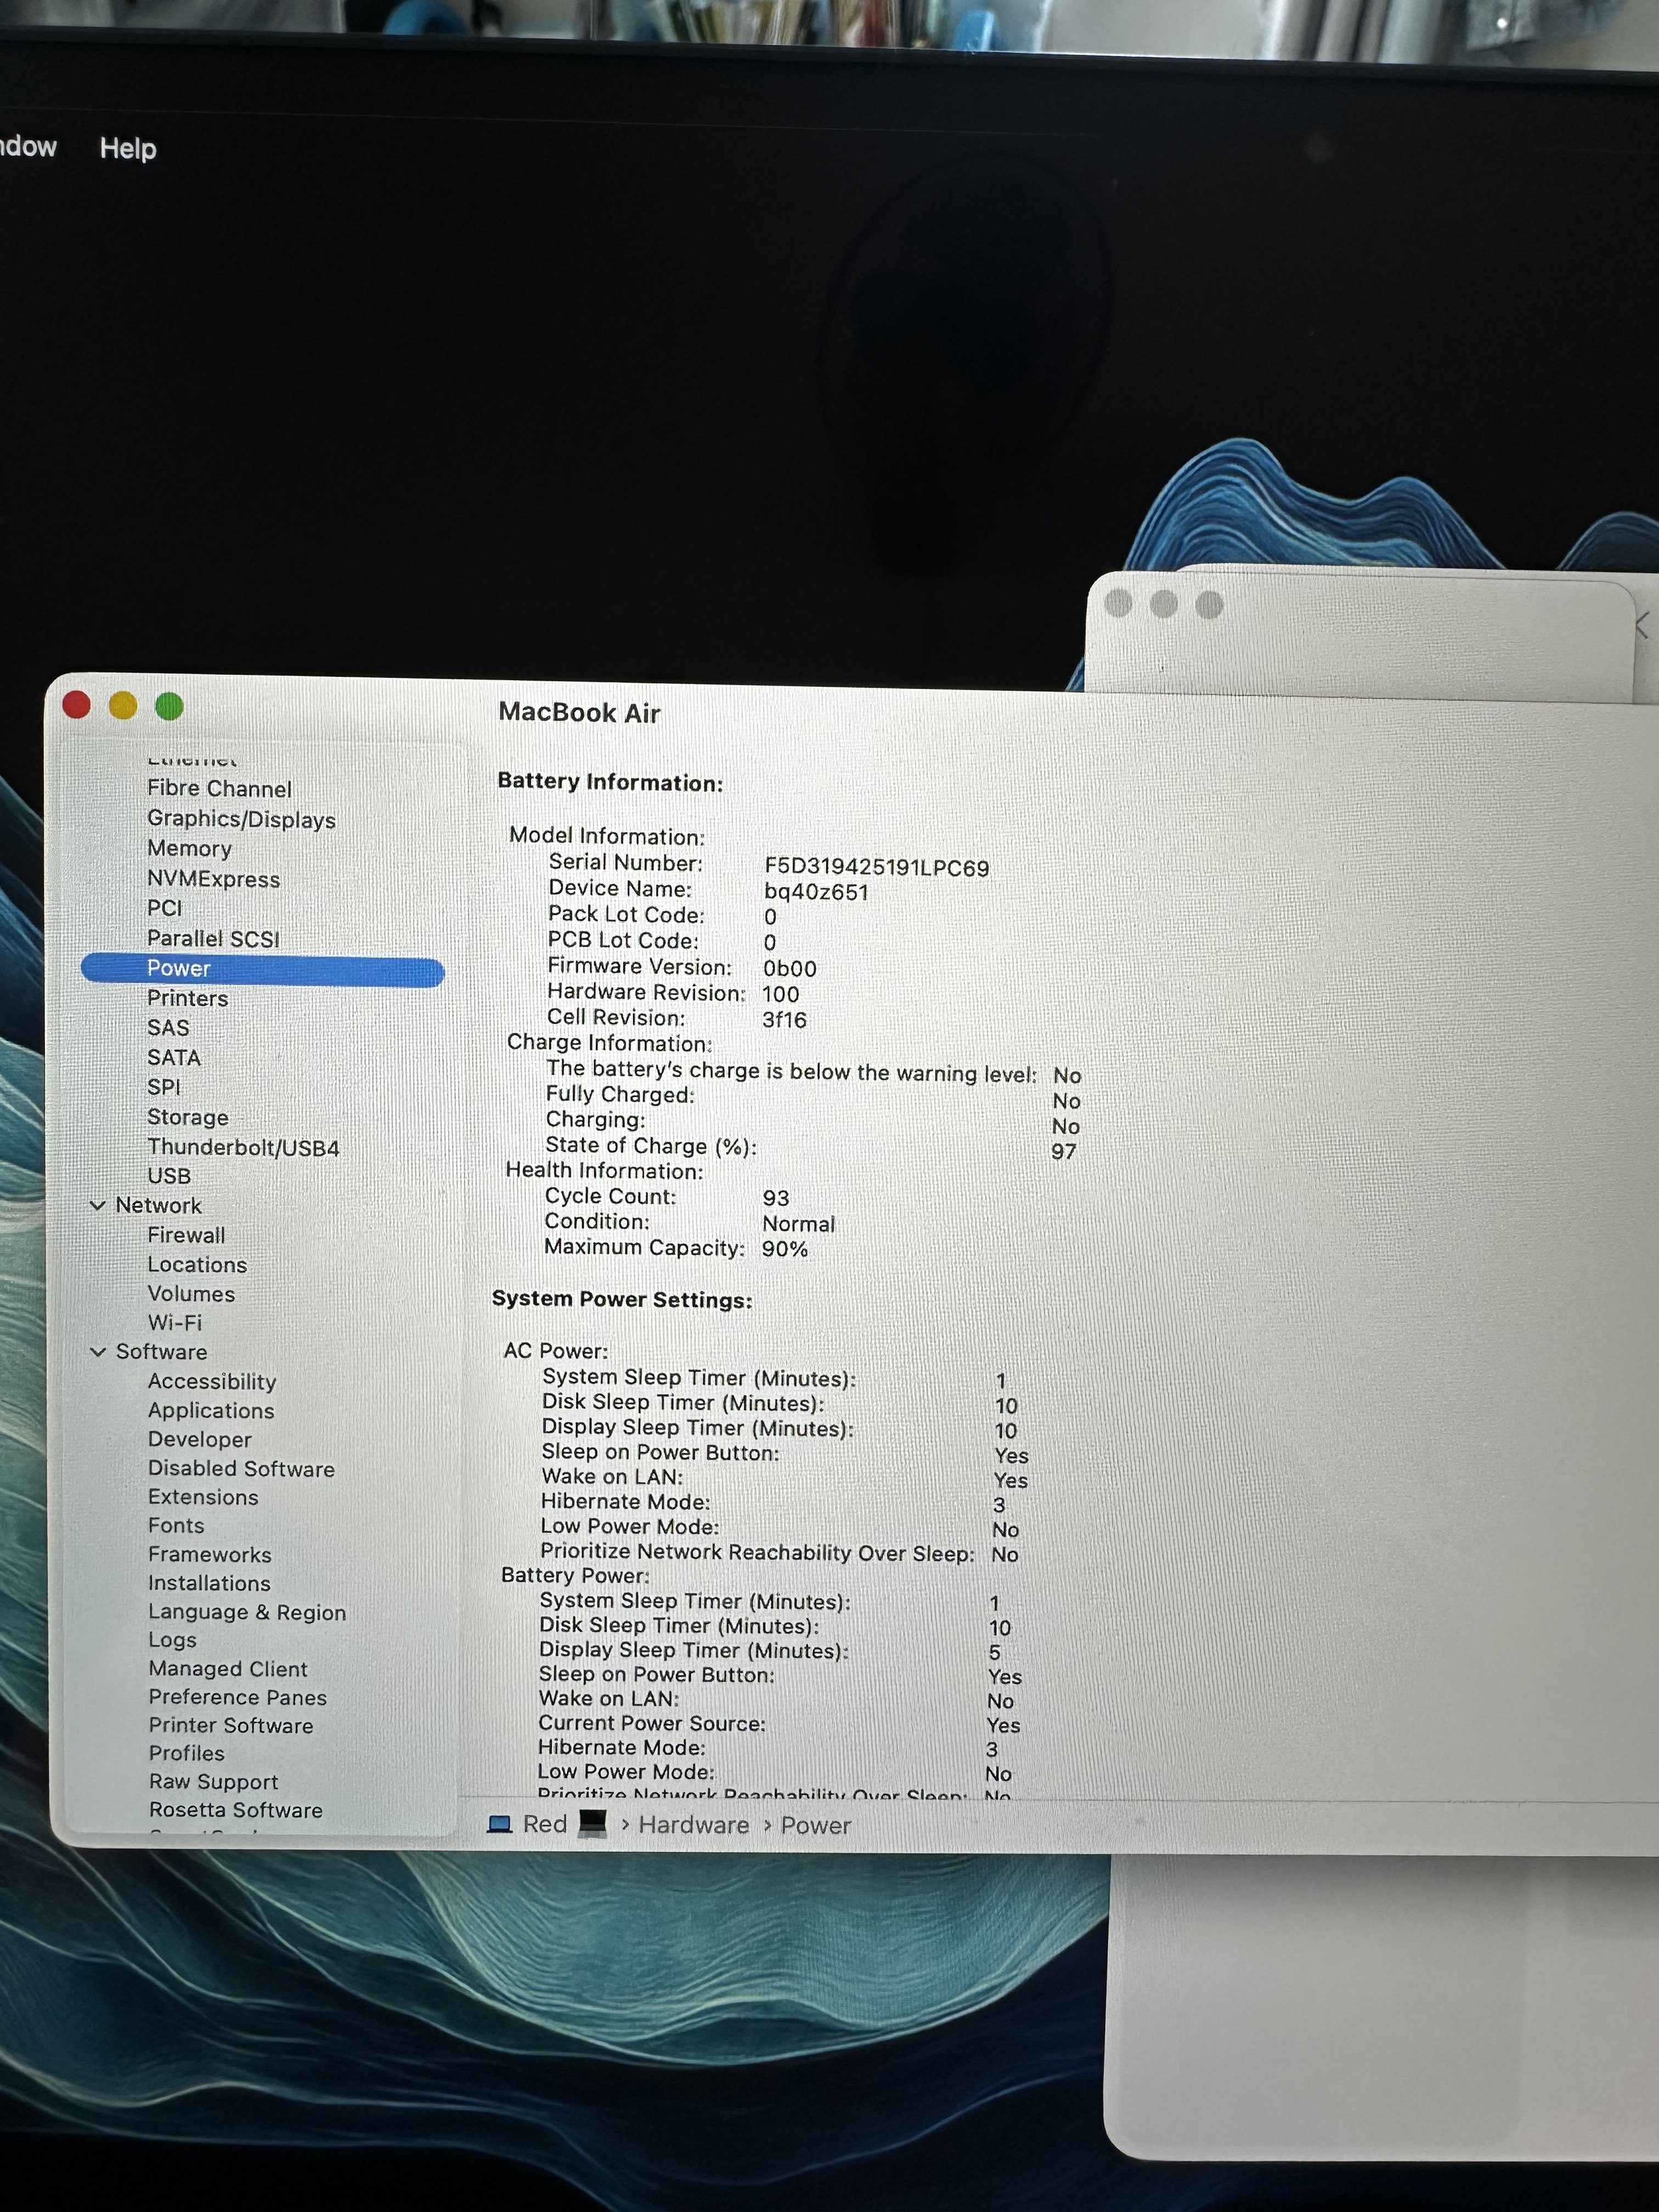Click the Red computer name in path bar
The width and height of the screenshot is (1659, 2212).
(545, 1824)
